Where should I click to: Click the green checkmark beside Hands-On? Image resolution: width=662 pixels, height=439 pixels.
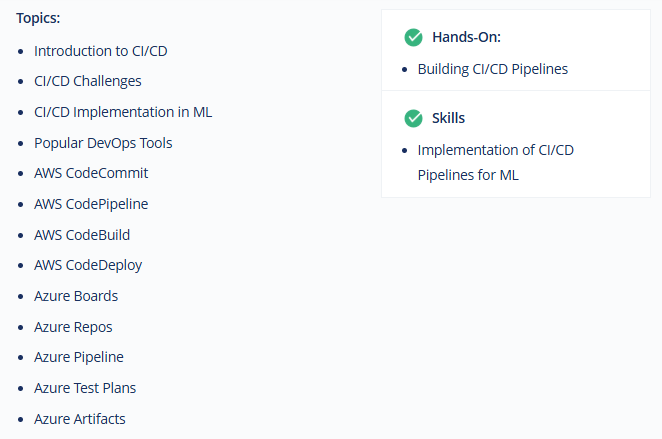(x=413, y=38)
